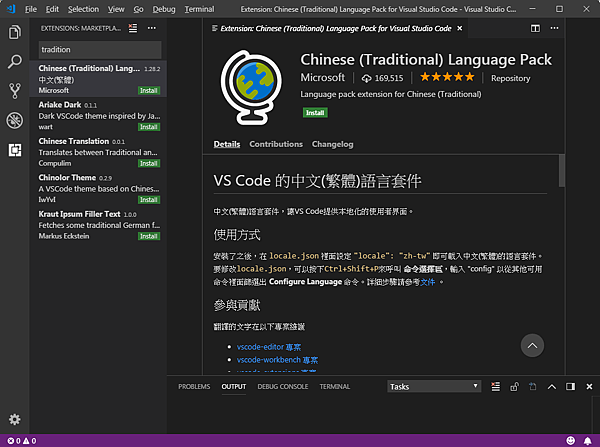Open the Edit menu
The image size is (600, 447).
tap(52, 9)
